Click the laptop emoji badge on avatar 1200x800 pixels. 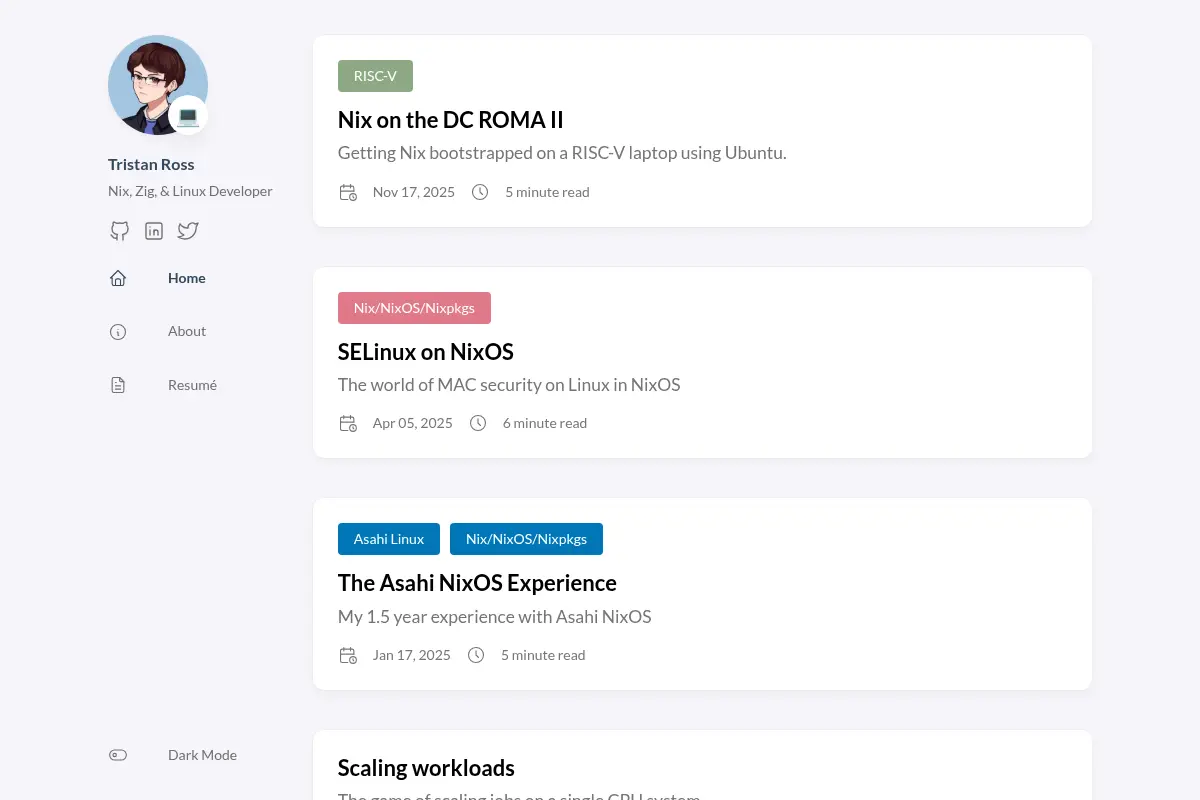[188, 116]
